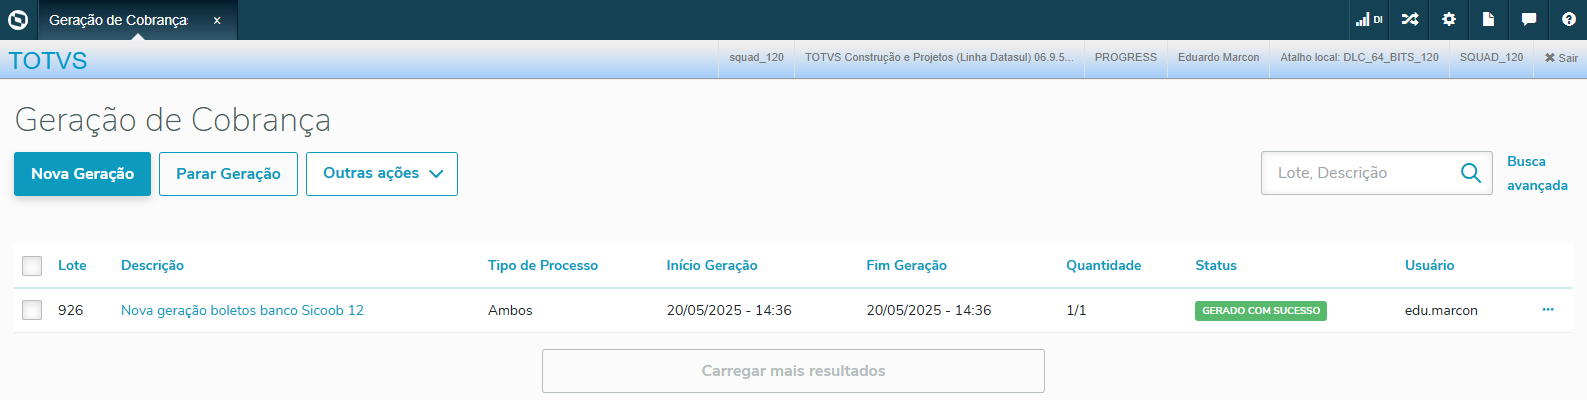The height and width of the screenshot is (400, 1587).
Task: Click Sair to log out
Action: [x=1561, y=58]
